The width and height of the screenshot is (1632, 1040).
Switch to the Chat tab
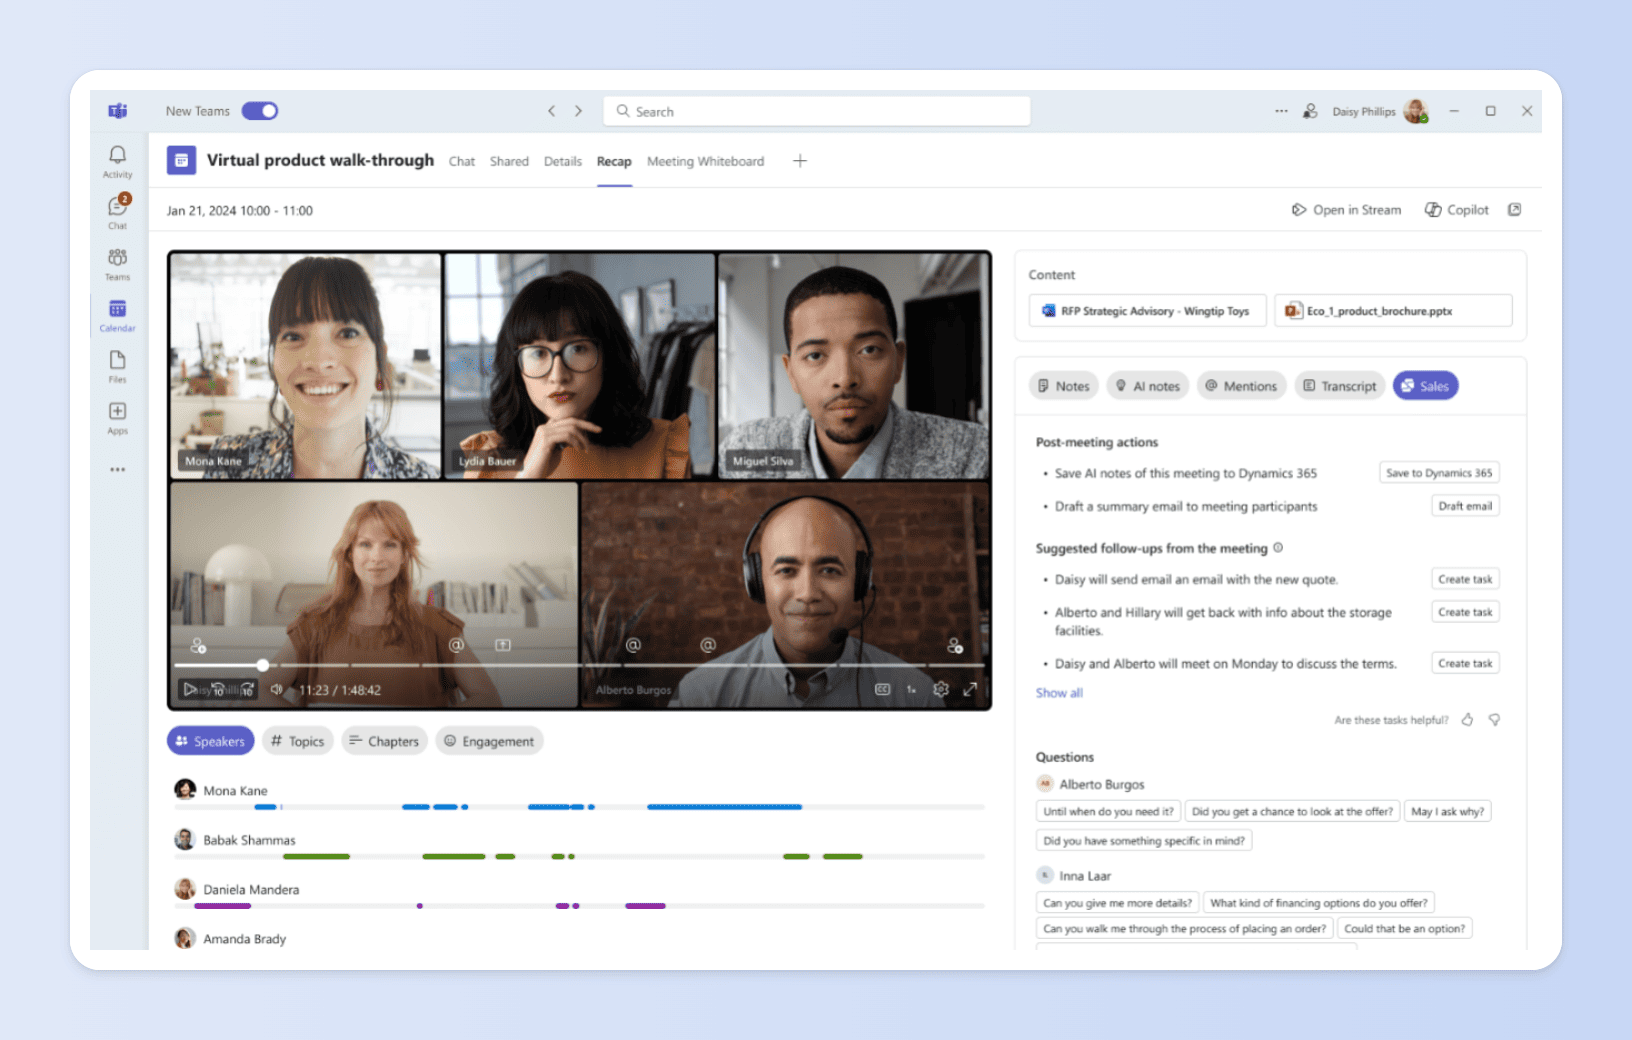(462, 161)
